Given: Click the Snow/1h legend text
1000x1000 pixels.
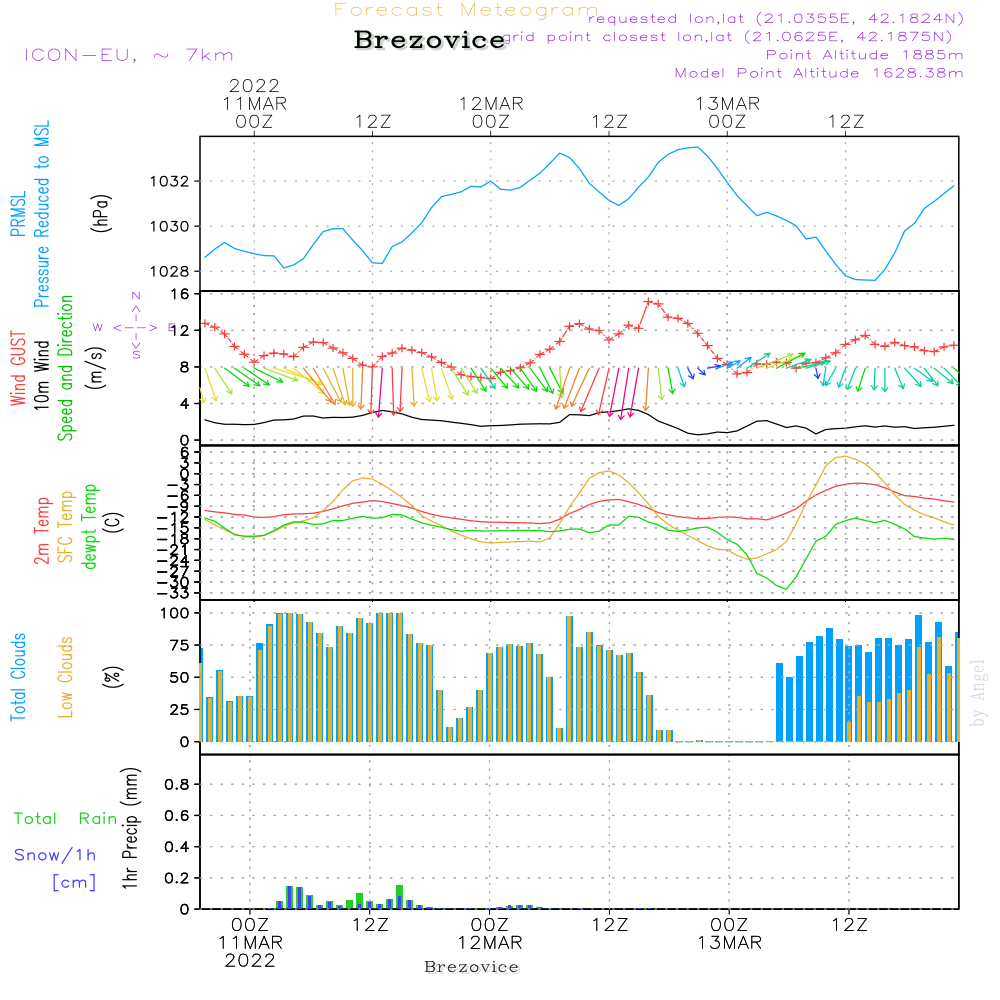Looking at the screenshot, I should [55, 855].
